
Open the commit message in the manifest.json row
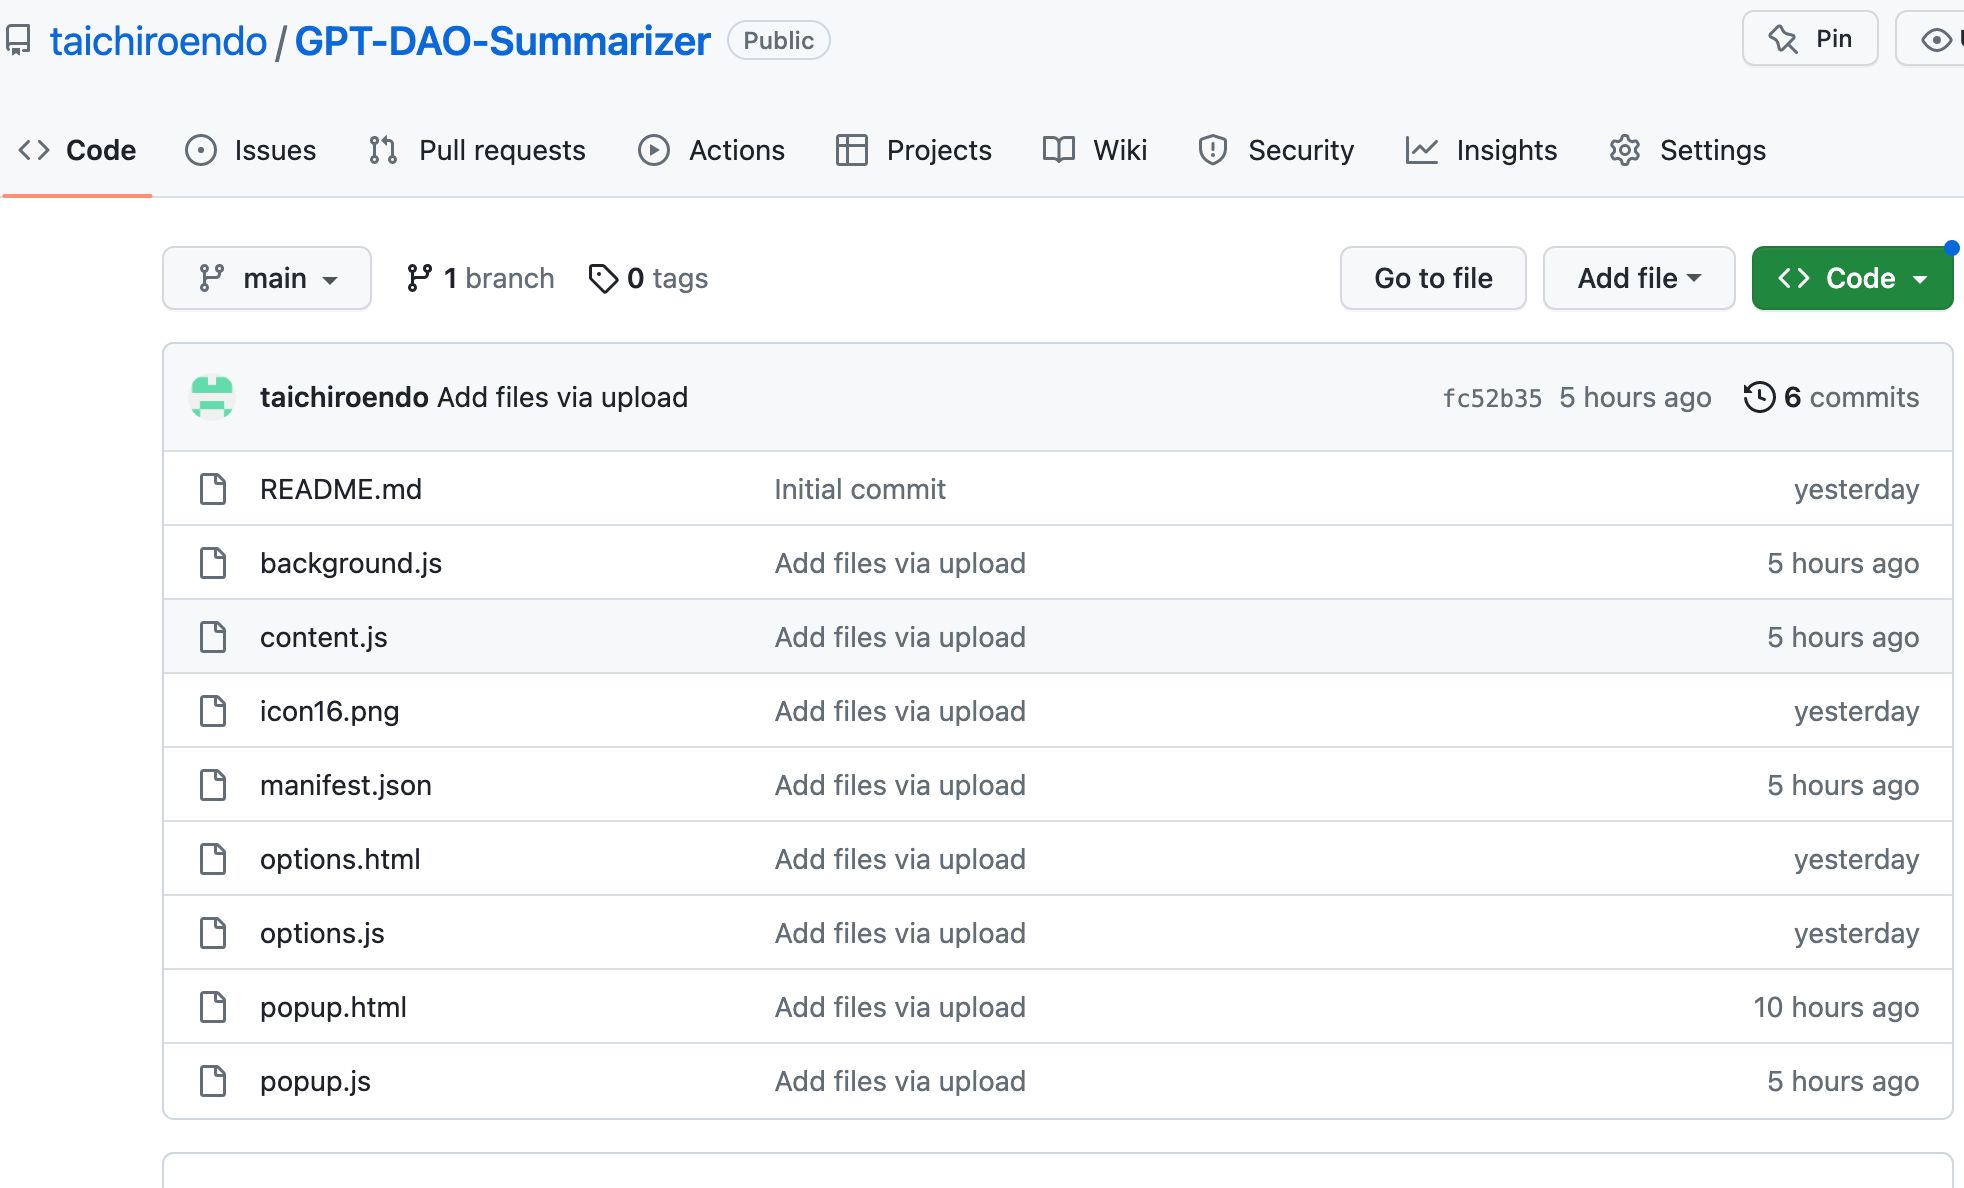[x=900, y=785]
